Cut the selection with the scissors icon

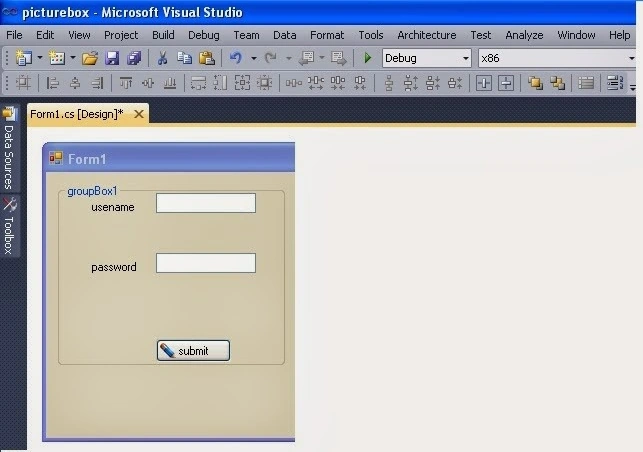[x=162, y=58]
